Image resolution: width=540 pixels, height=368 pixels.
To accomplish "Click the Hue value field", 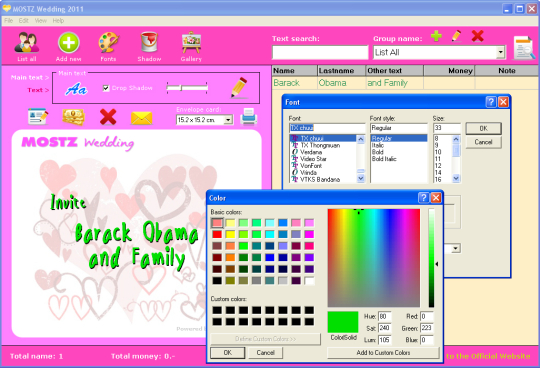I will (x=384, y=316).
